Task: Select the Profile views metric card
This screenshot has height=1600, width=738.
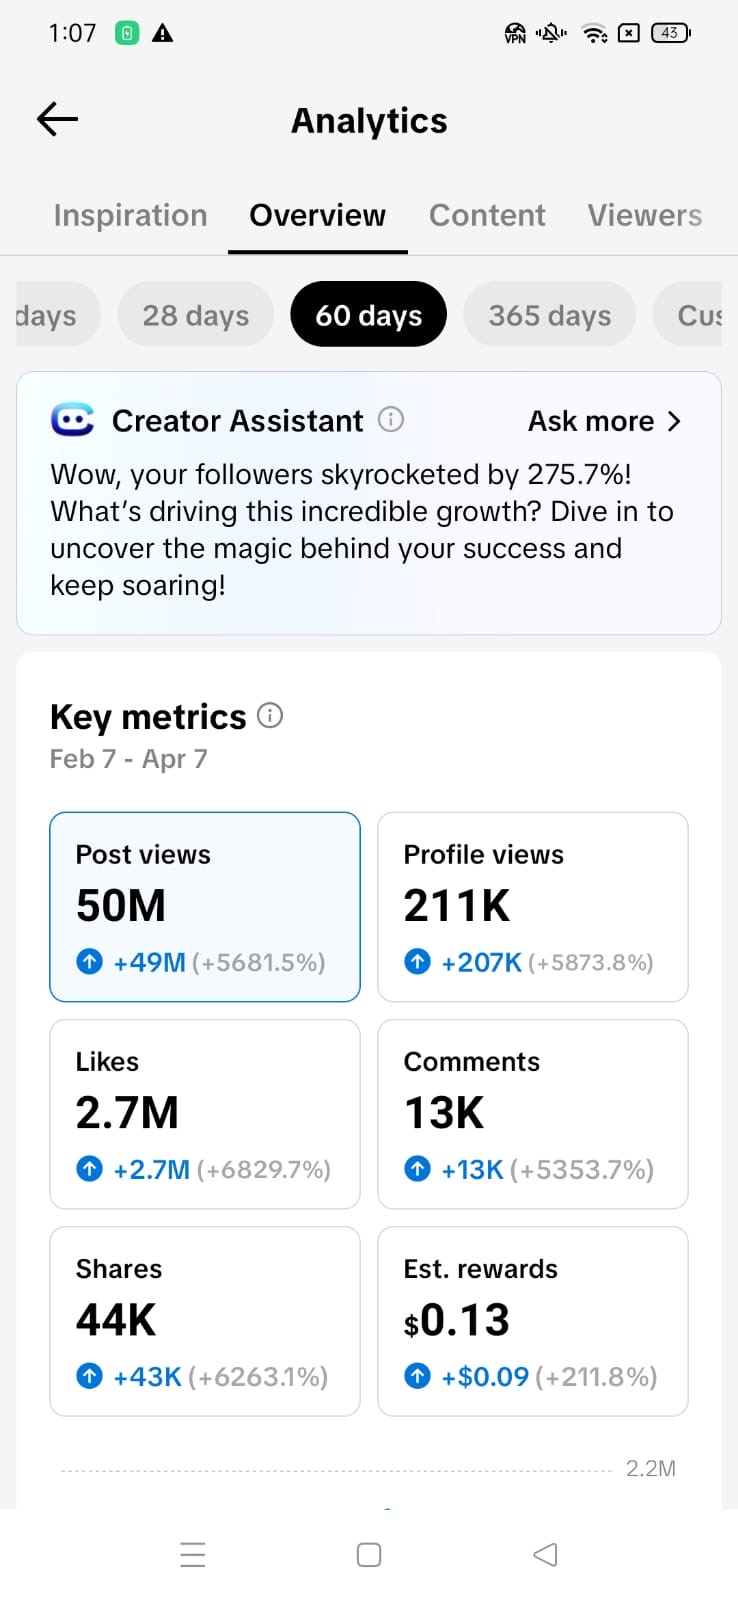Action: 532,907
